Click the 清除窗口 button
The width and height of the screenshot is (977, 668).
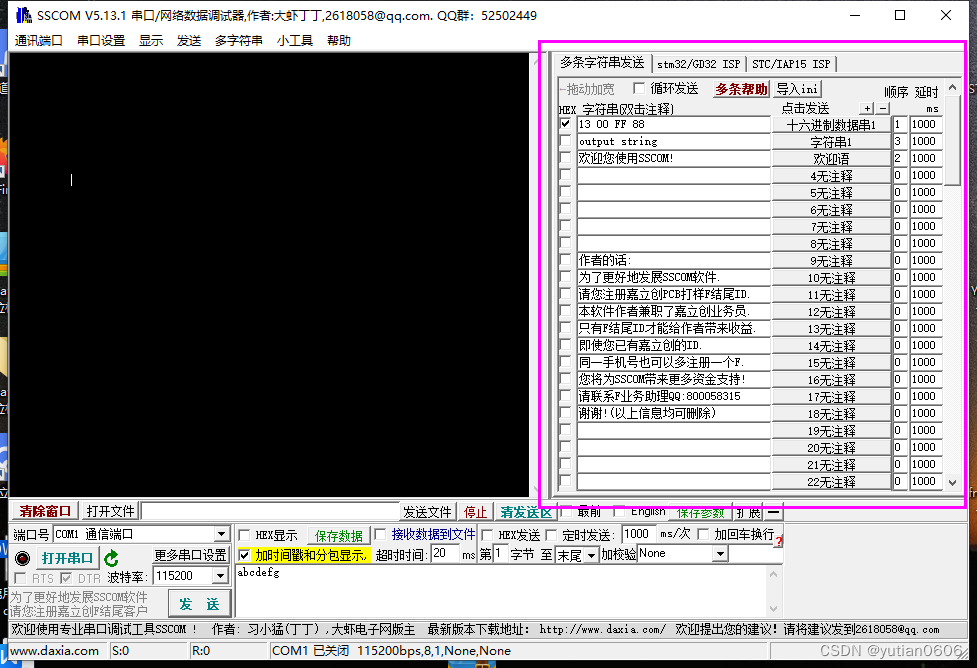(45, 512)
